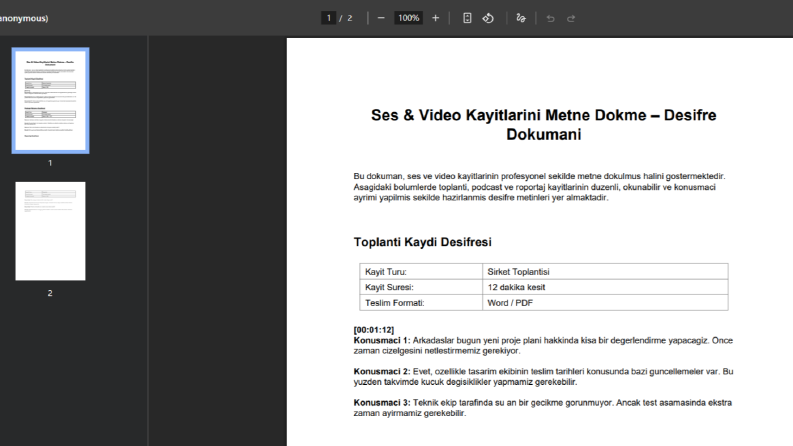Click the total page count in toolbar

pos(349,18)
